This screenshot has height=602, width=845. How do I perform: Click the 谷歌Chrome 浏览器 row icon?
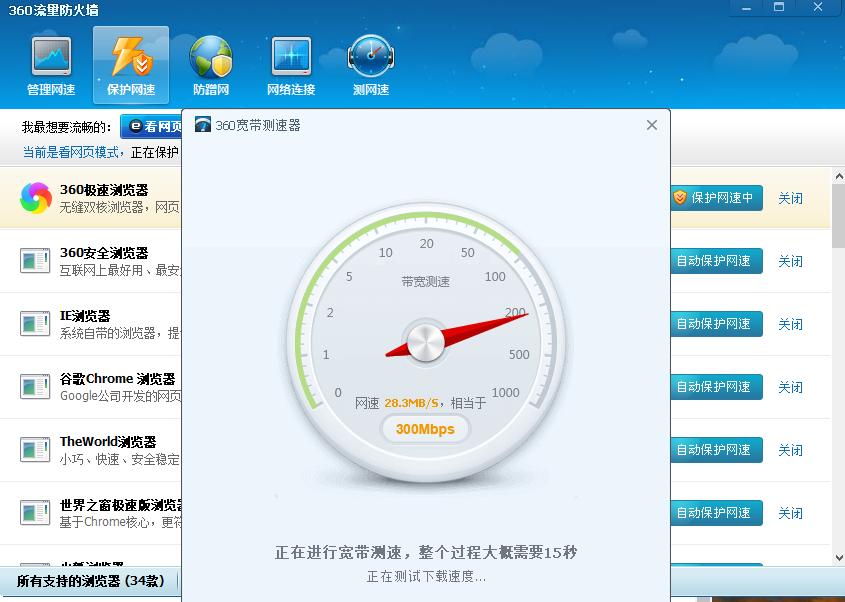35,387
